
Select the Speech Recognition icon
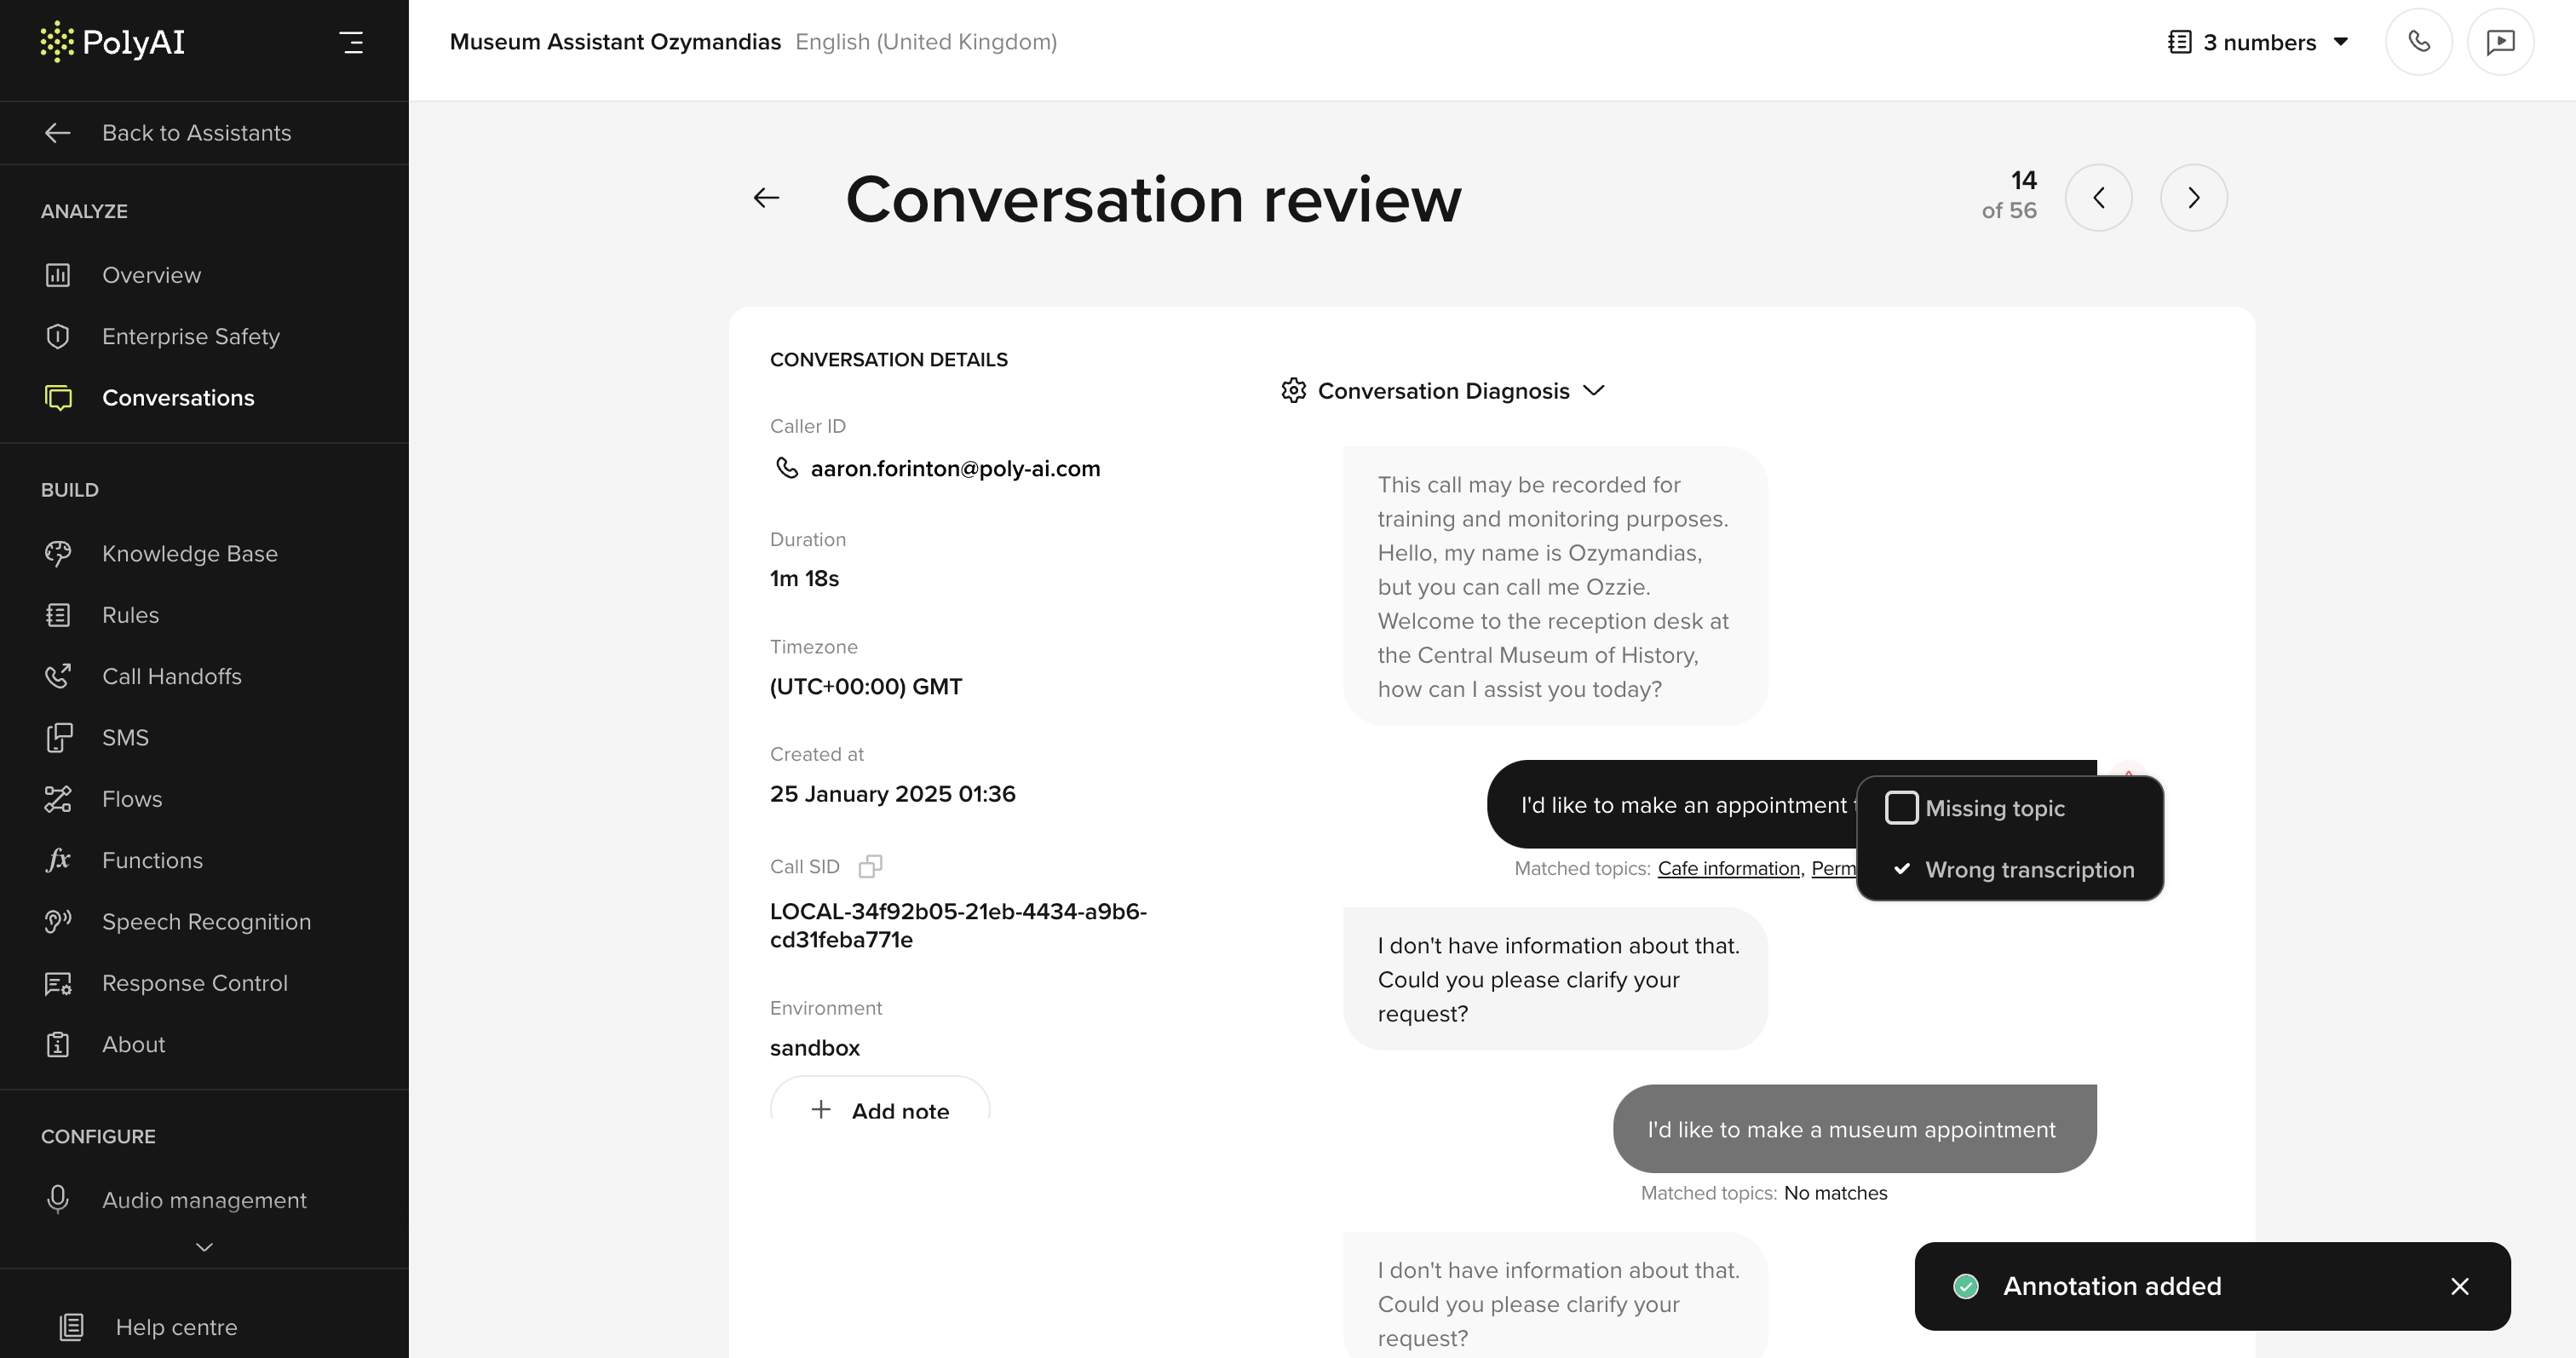coord(58,921)
